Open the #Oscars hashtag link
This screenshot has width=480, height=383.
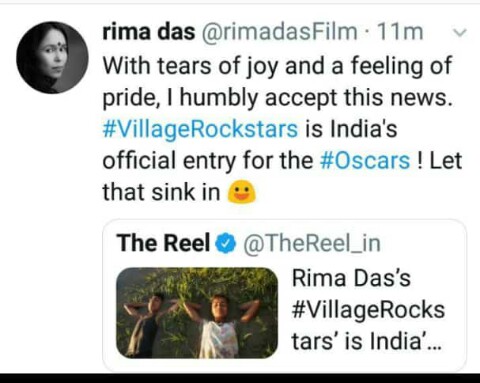pyautogui.click(x=365, y=161)
